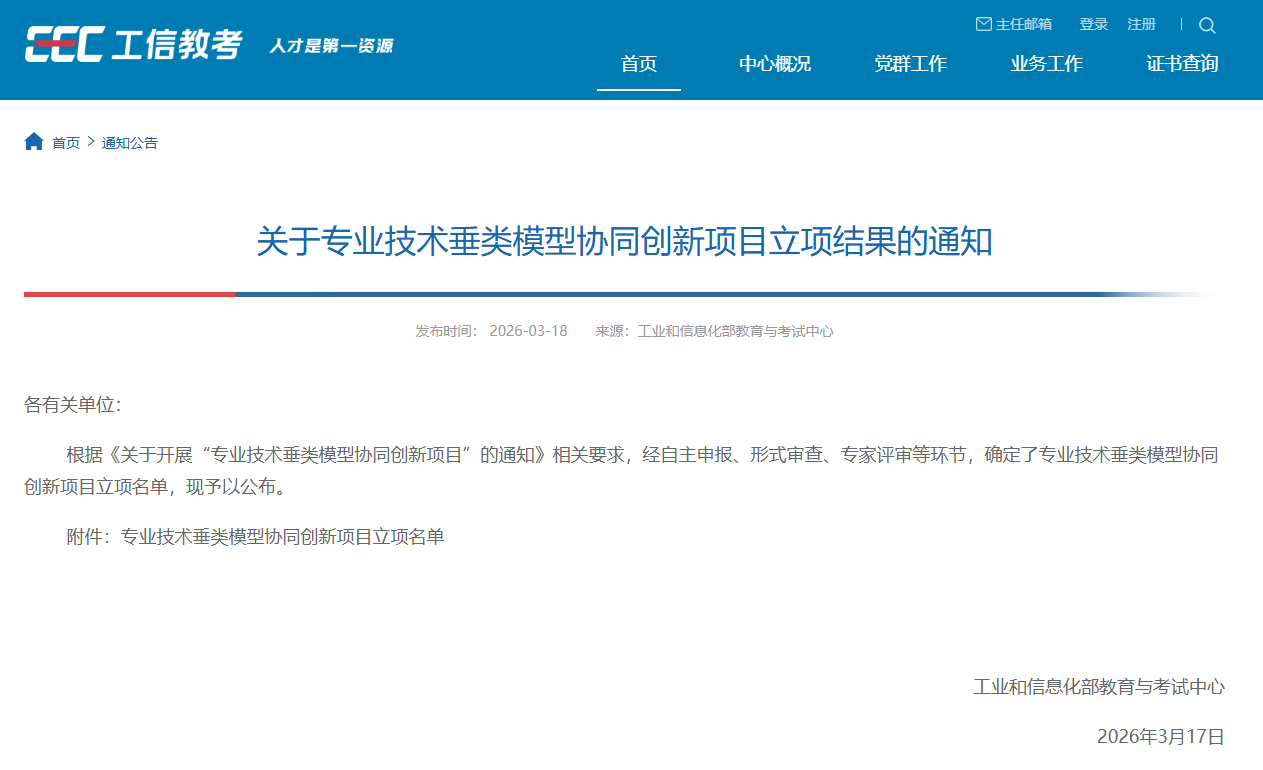This screenshot has height=770, width=1263.
Task: Click the 发布时间 2026-03-18 text
Action: [x=491, y=331]
